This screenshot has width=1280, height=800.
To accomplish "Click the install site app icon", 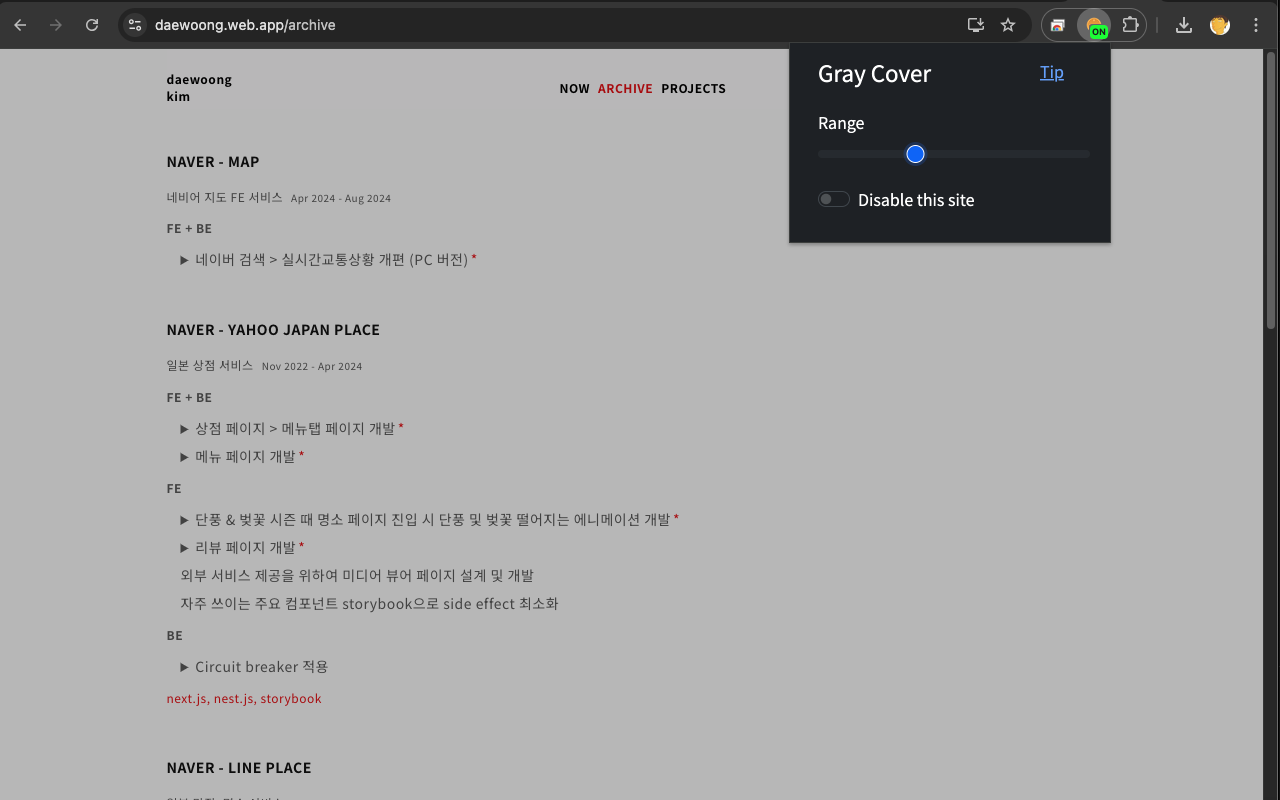I will 975,25.
